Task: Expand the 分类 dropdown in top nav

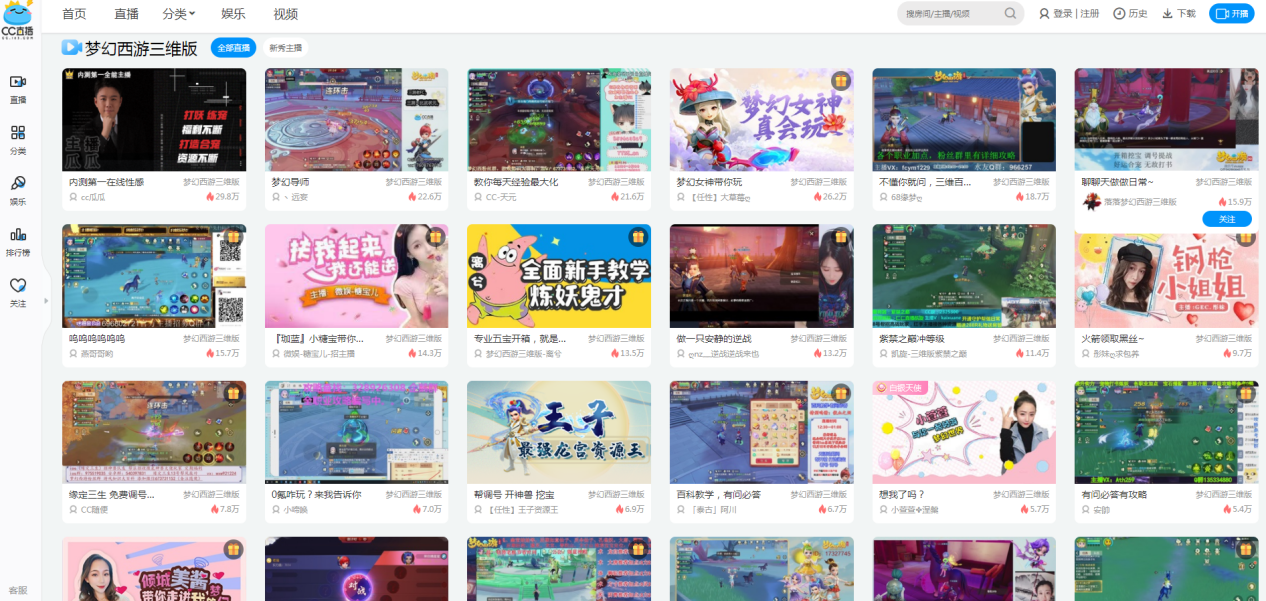Action: click(179, 14)
